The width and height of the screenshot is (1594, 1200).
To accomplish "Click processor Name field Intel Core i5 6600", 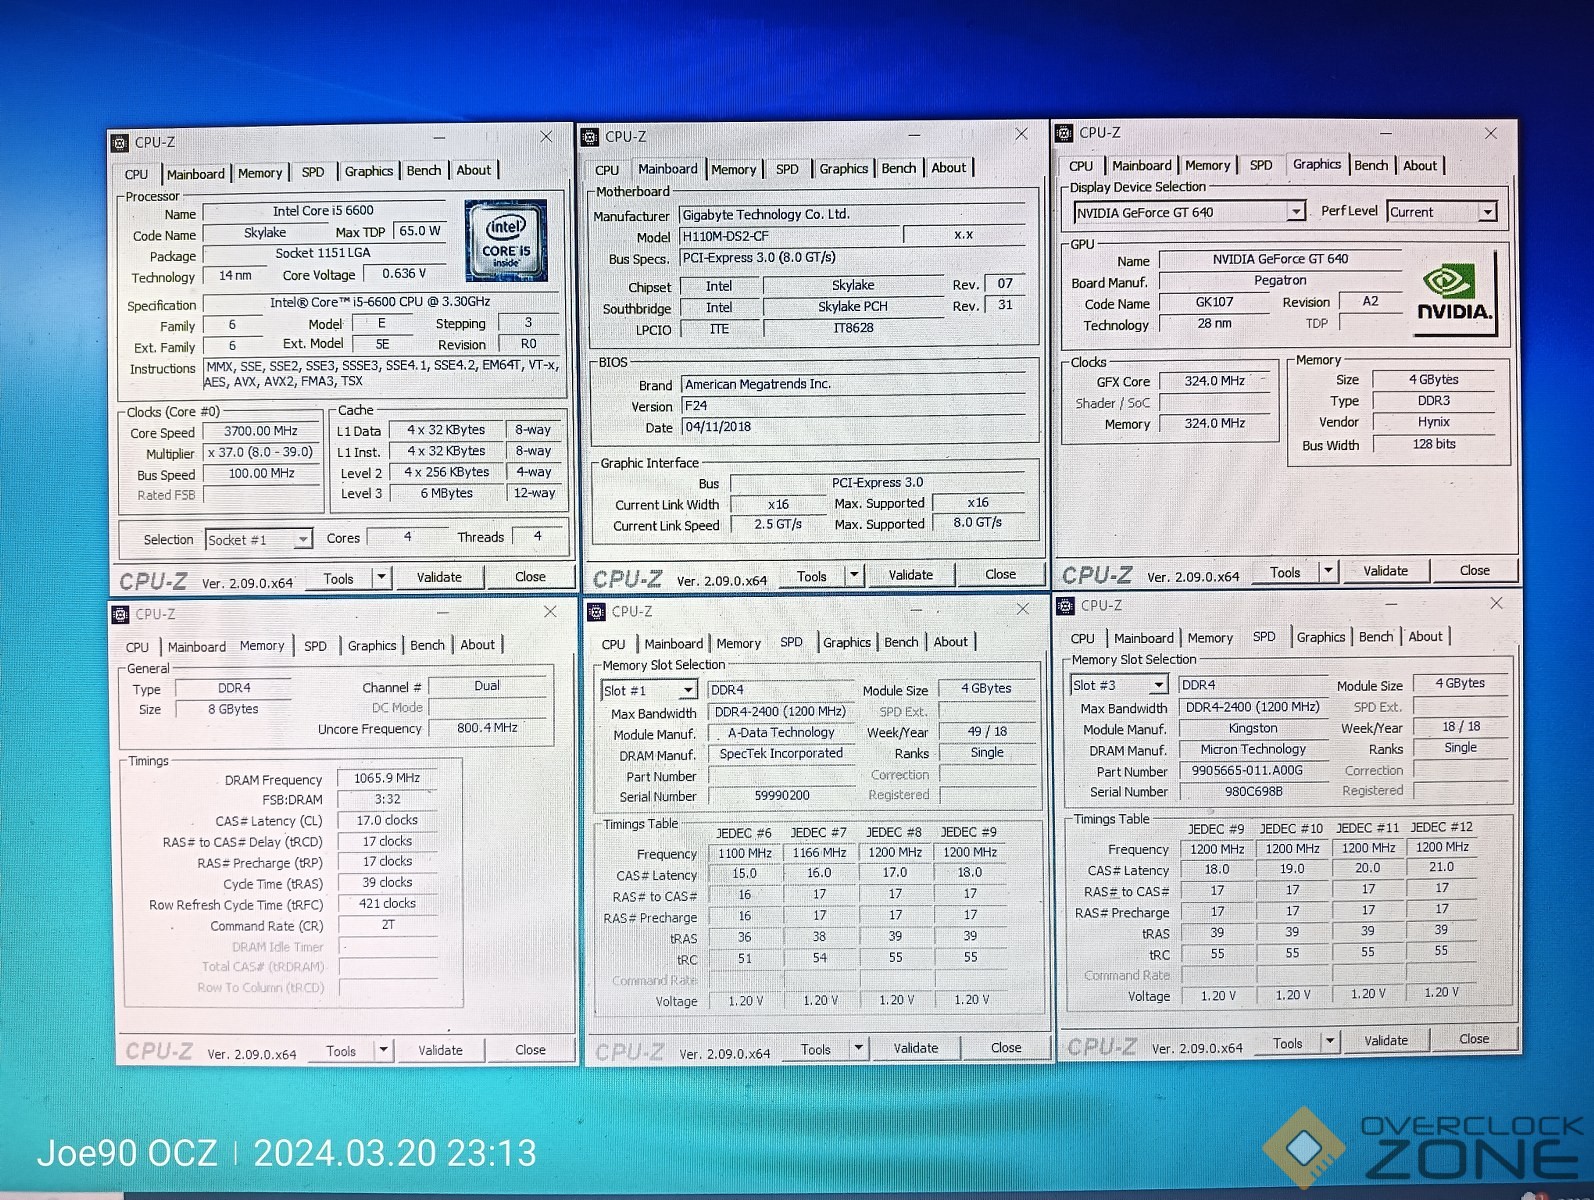I will (x=323, y=211).
